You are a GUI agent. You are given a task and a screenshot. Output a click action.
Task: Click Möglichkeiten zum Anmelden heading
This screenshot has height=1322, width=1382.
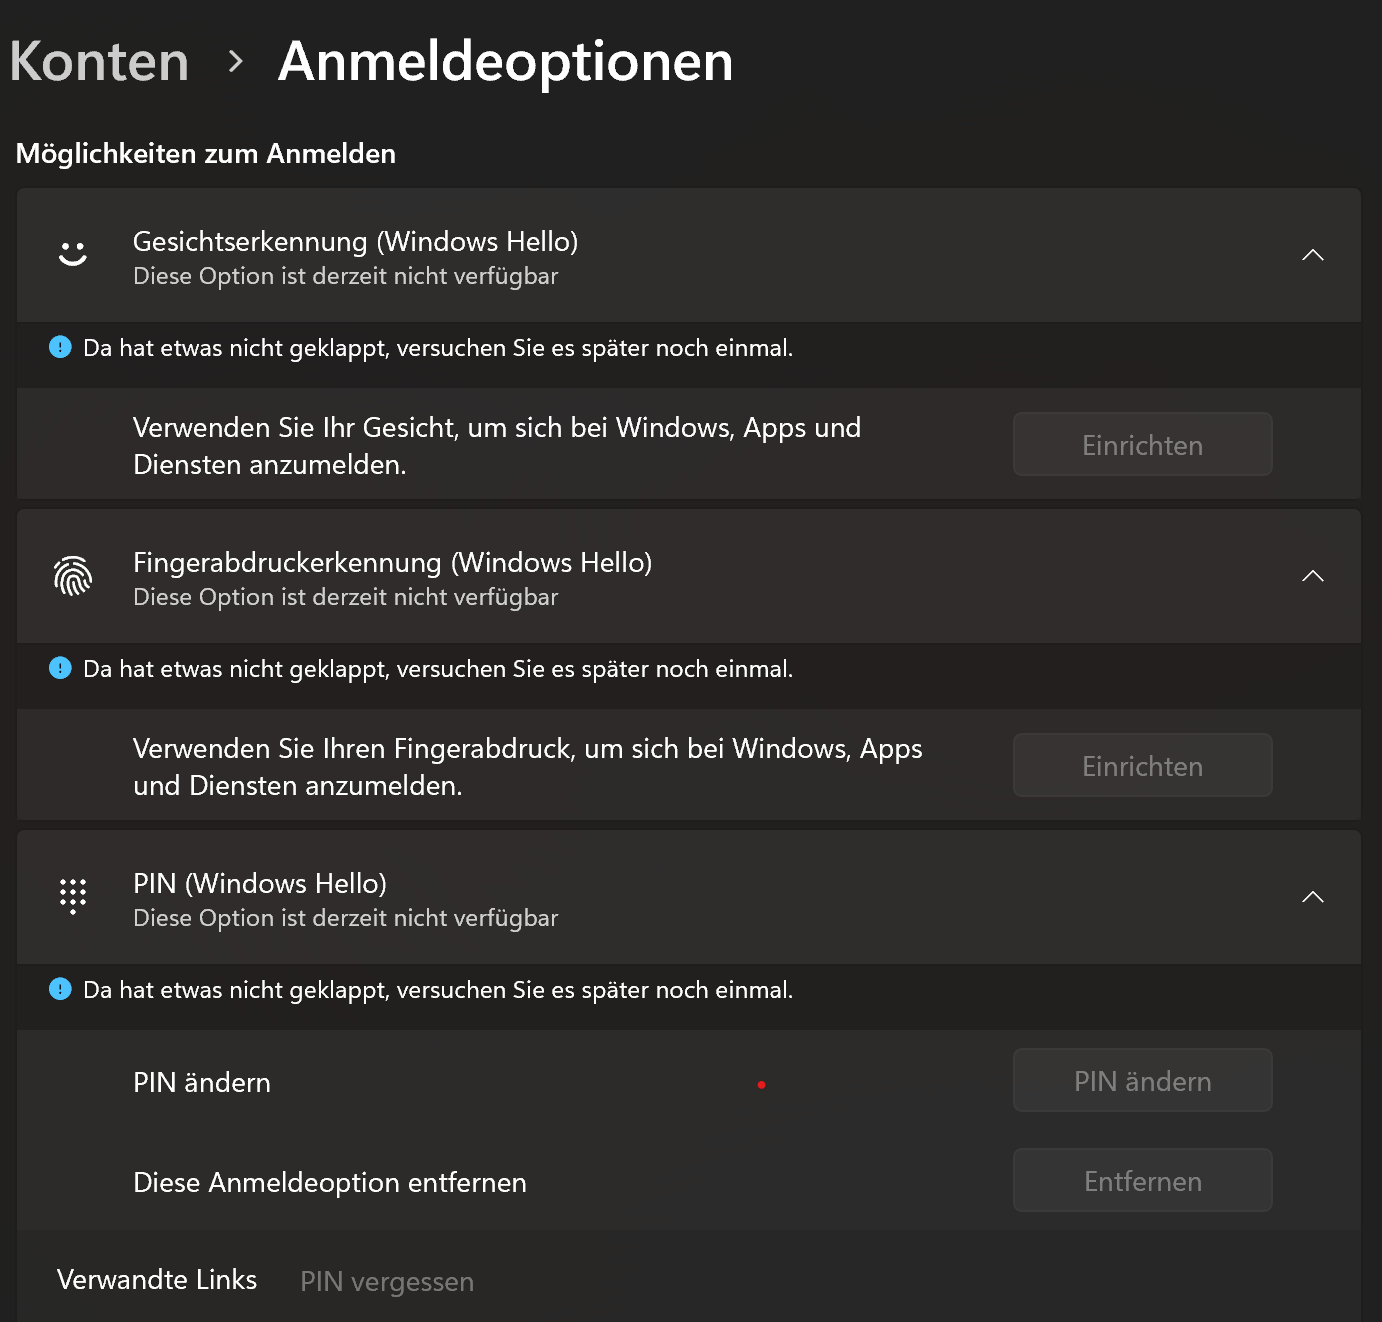(206, 154)
